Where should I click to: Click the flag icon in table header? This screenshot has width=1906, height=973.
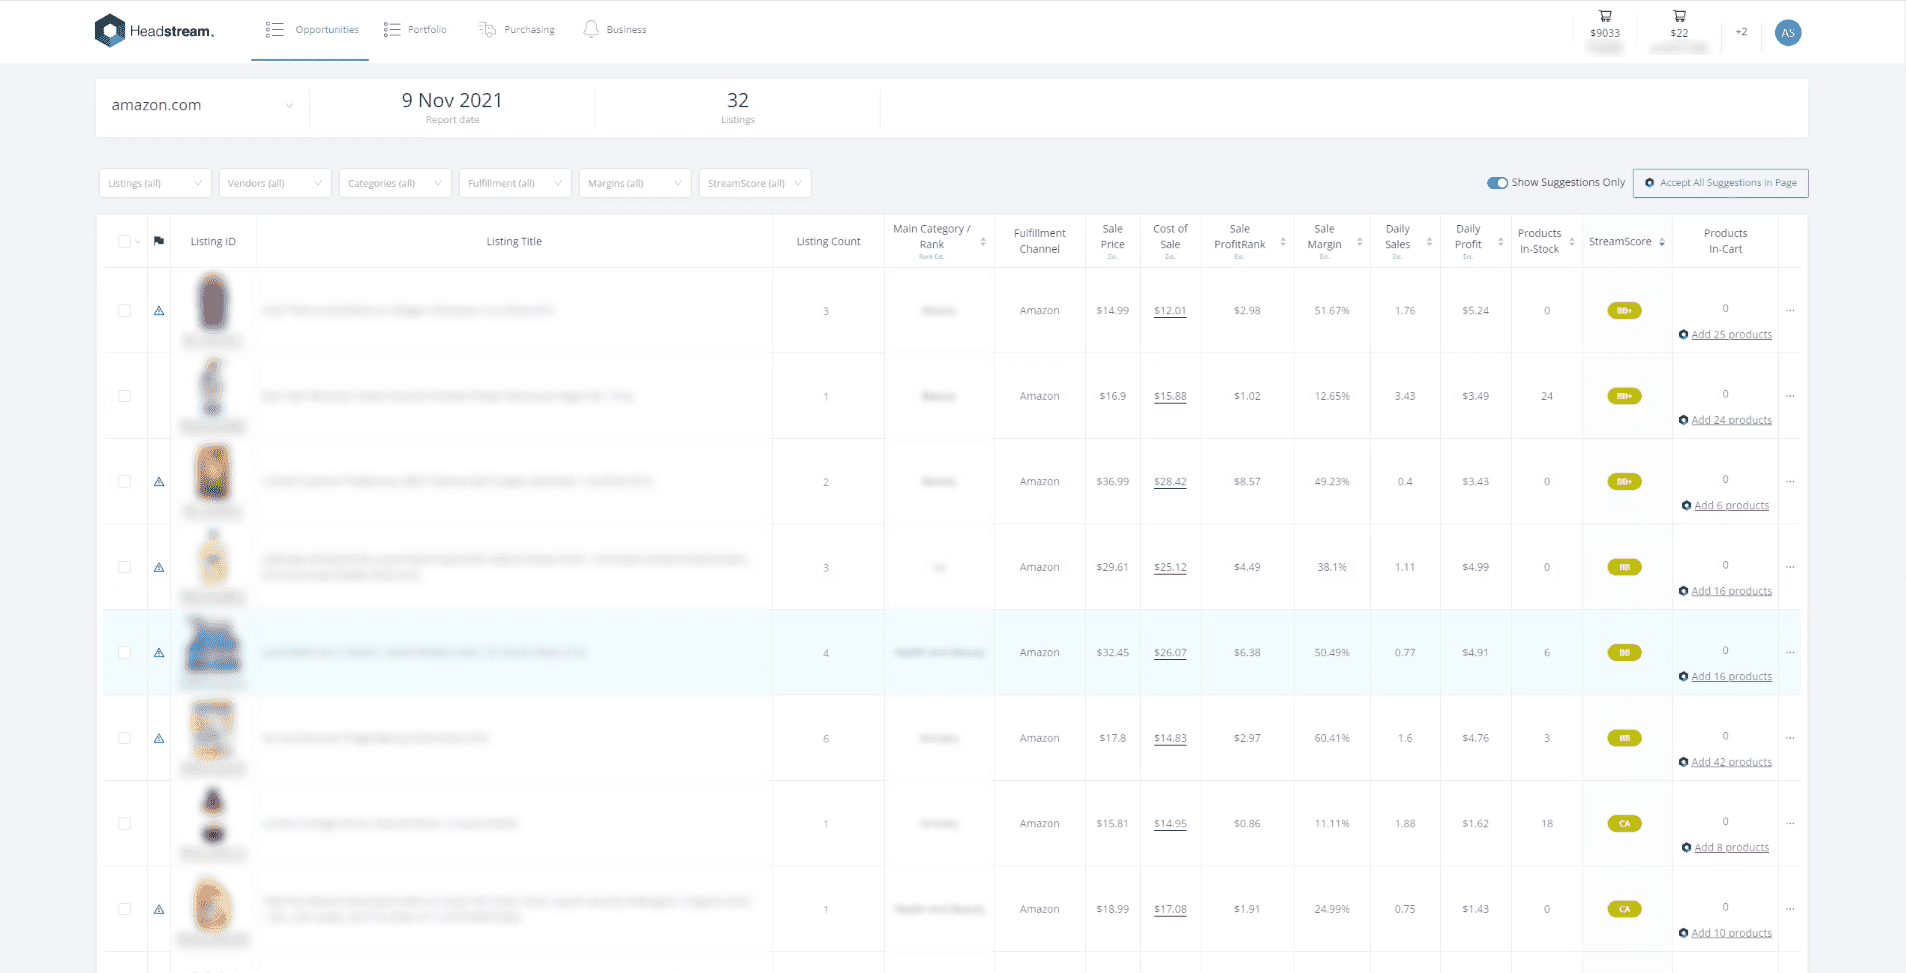point(159,241)
